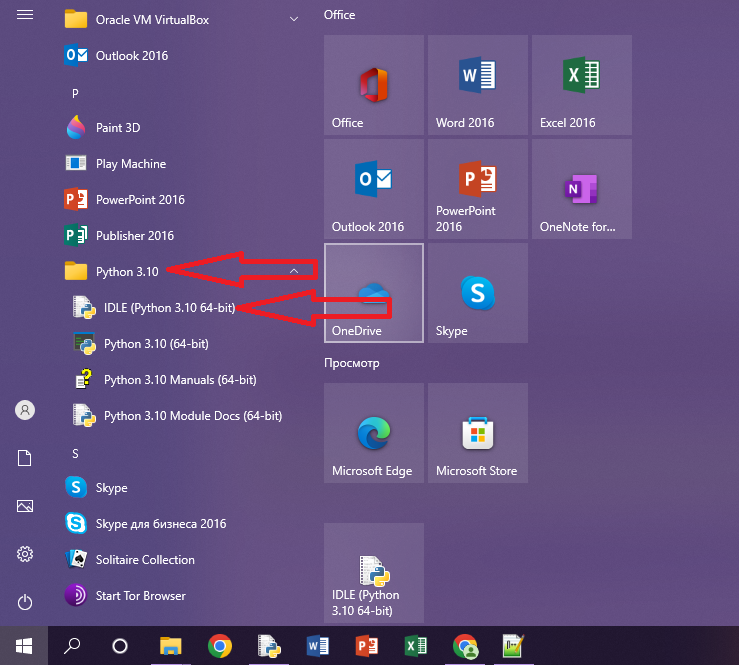Open taskbar Search magnifier
The image size is (739, 665).
tap(72, 646)
